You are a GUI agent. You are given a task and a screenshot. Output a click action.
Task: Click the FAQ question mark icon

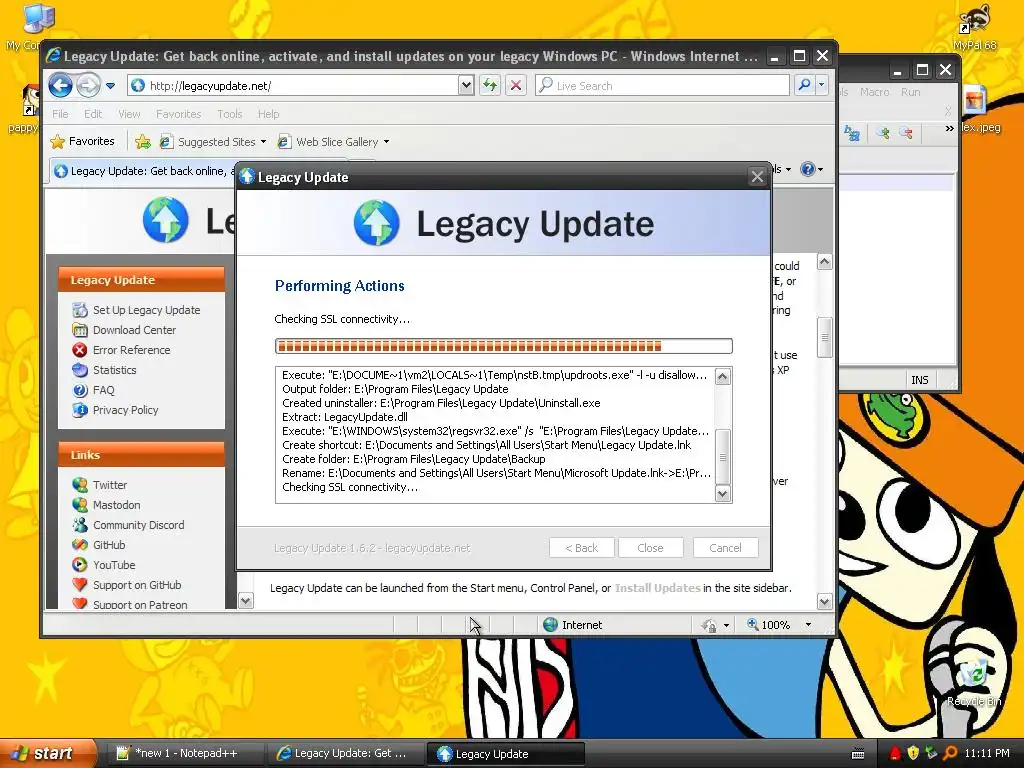coord(80,390)
